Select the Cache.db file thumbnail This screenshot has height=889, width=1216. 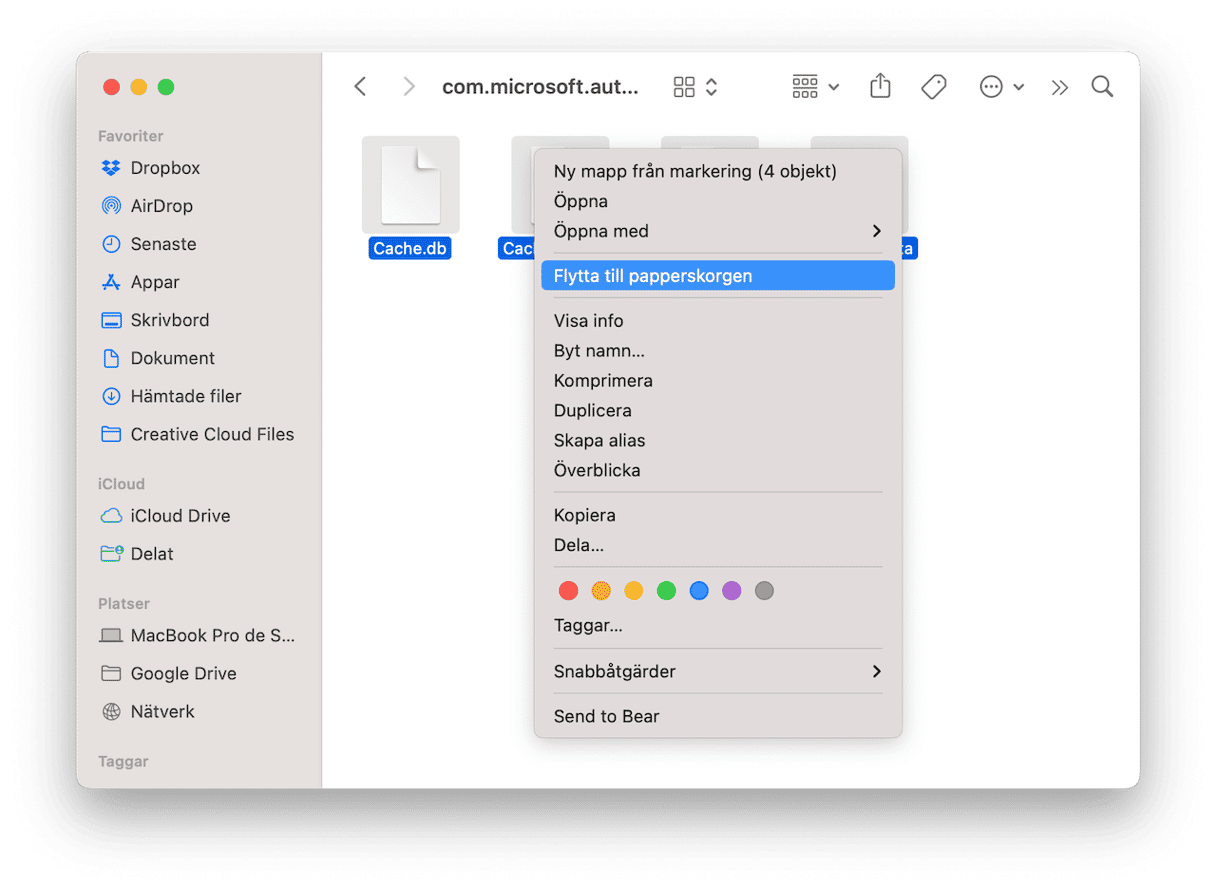click(x=410, y=186)
